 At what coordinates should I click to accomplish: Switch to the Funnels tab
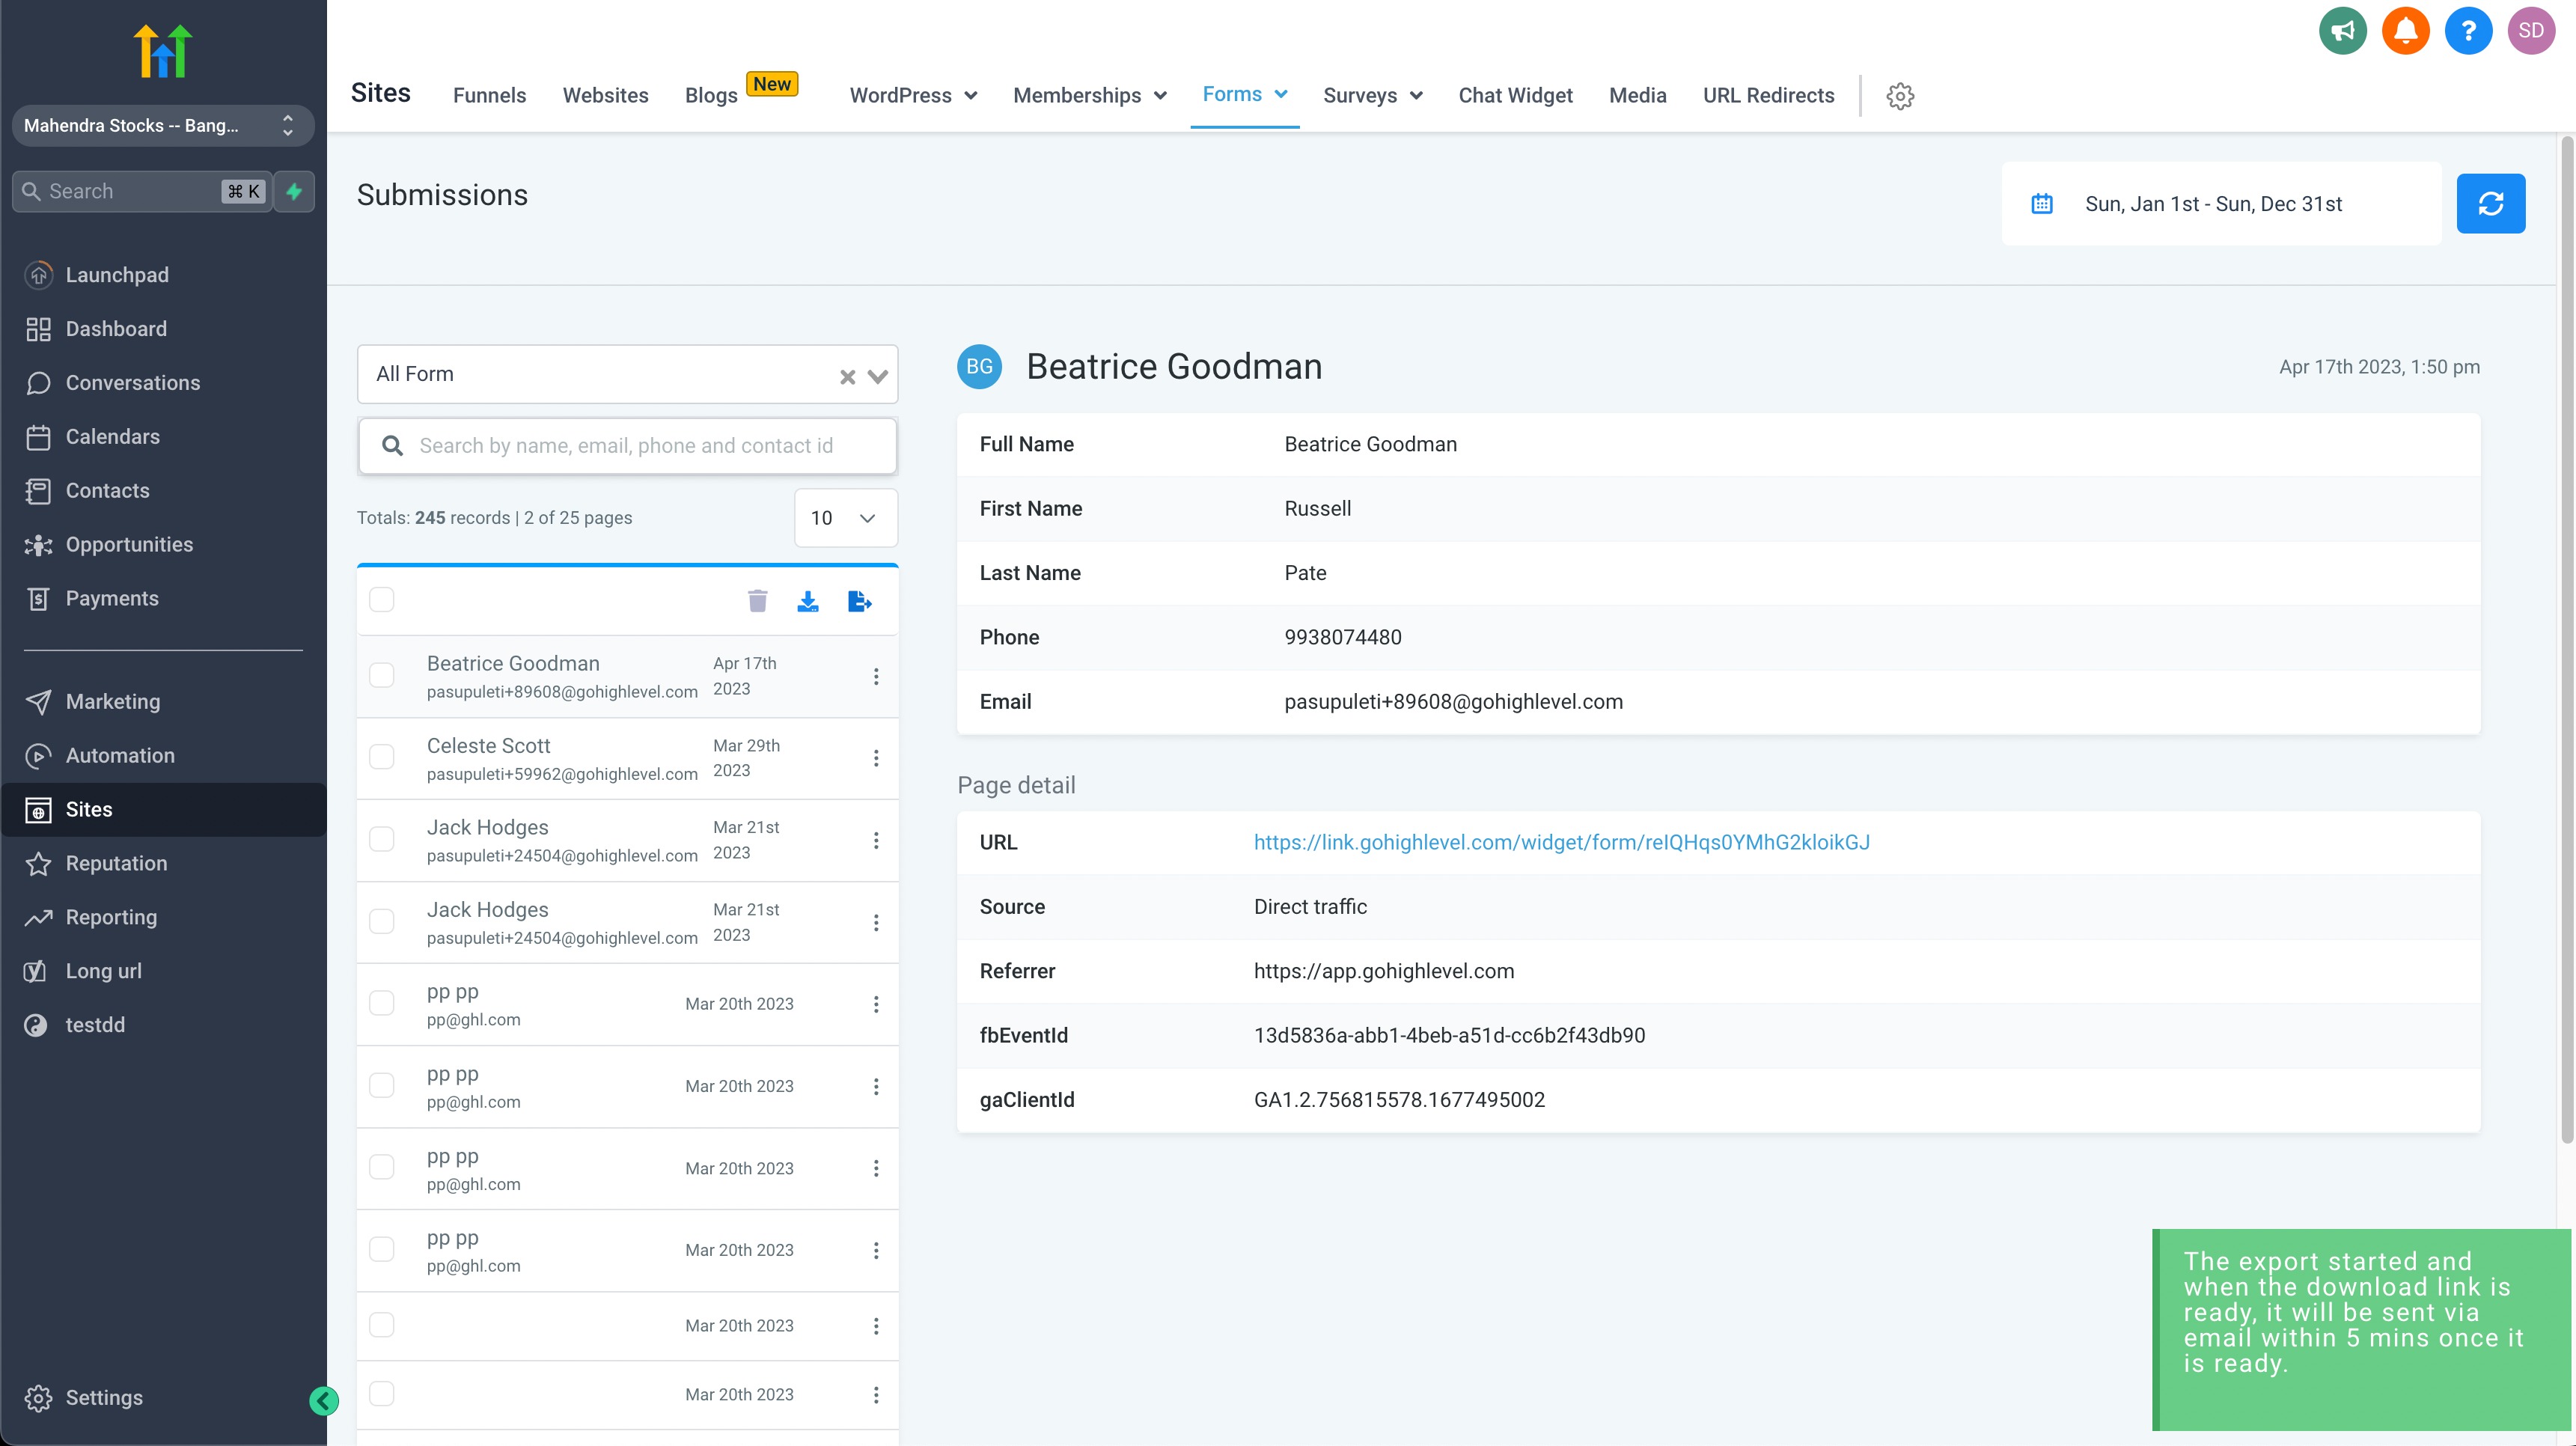coord(489,96)
